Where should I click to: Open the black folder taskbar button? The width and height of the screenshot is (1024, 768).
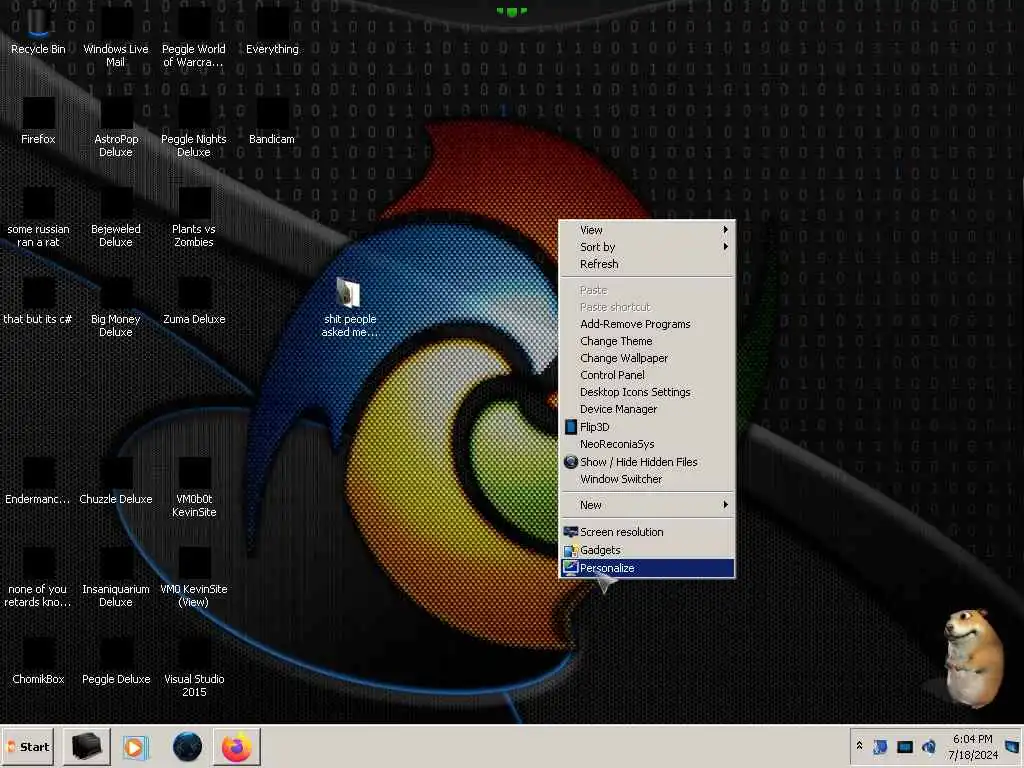tap(87, 746)
